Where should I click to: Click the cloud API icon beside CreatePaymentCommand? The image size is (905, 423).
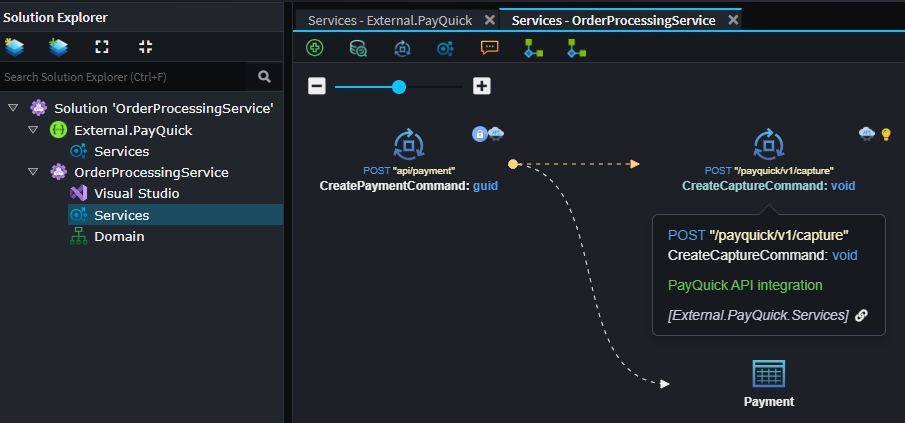pyautogui.click(x=496, y=134)
